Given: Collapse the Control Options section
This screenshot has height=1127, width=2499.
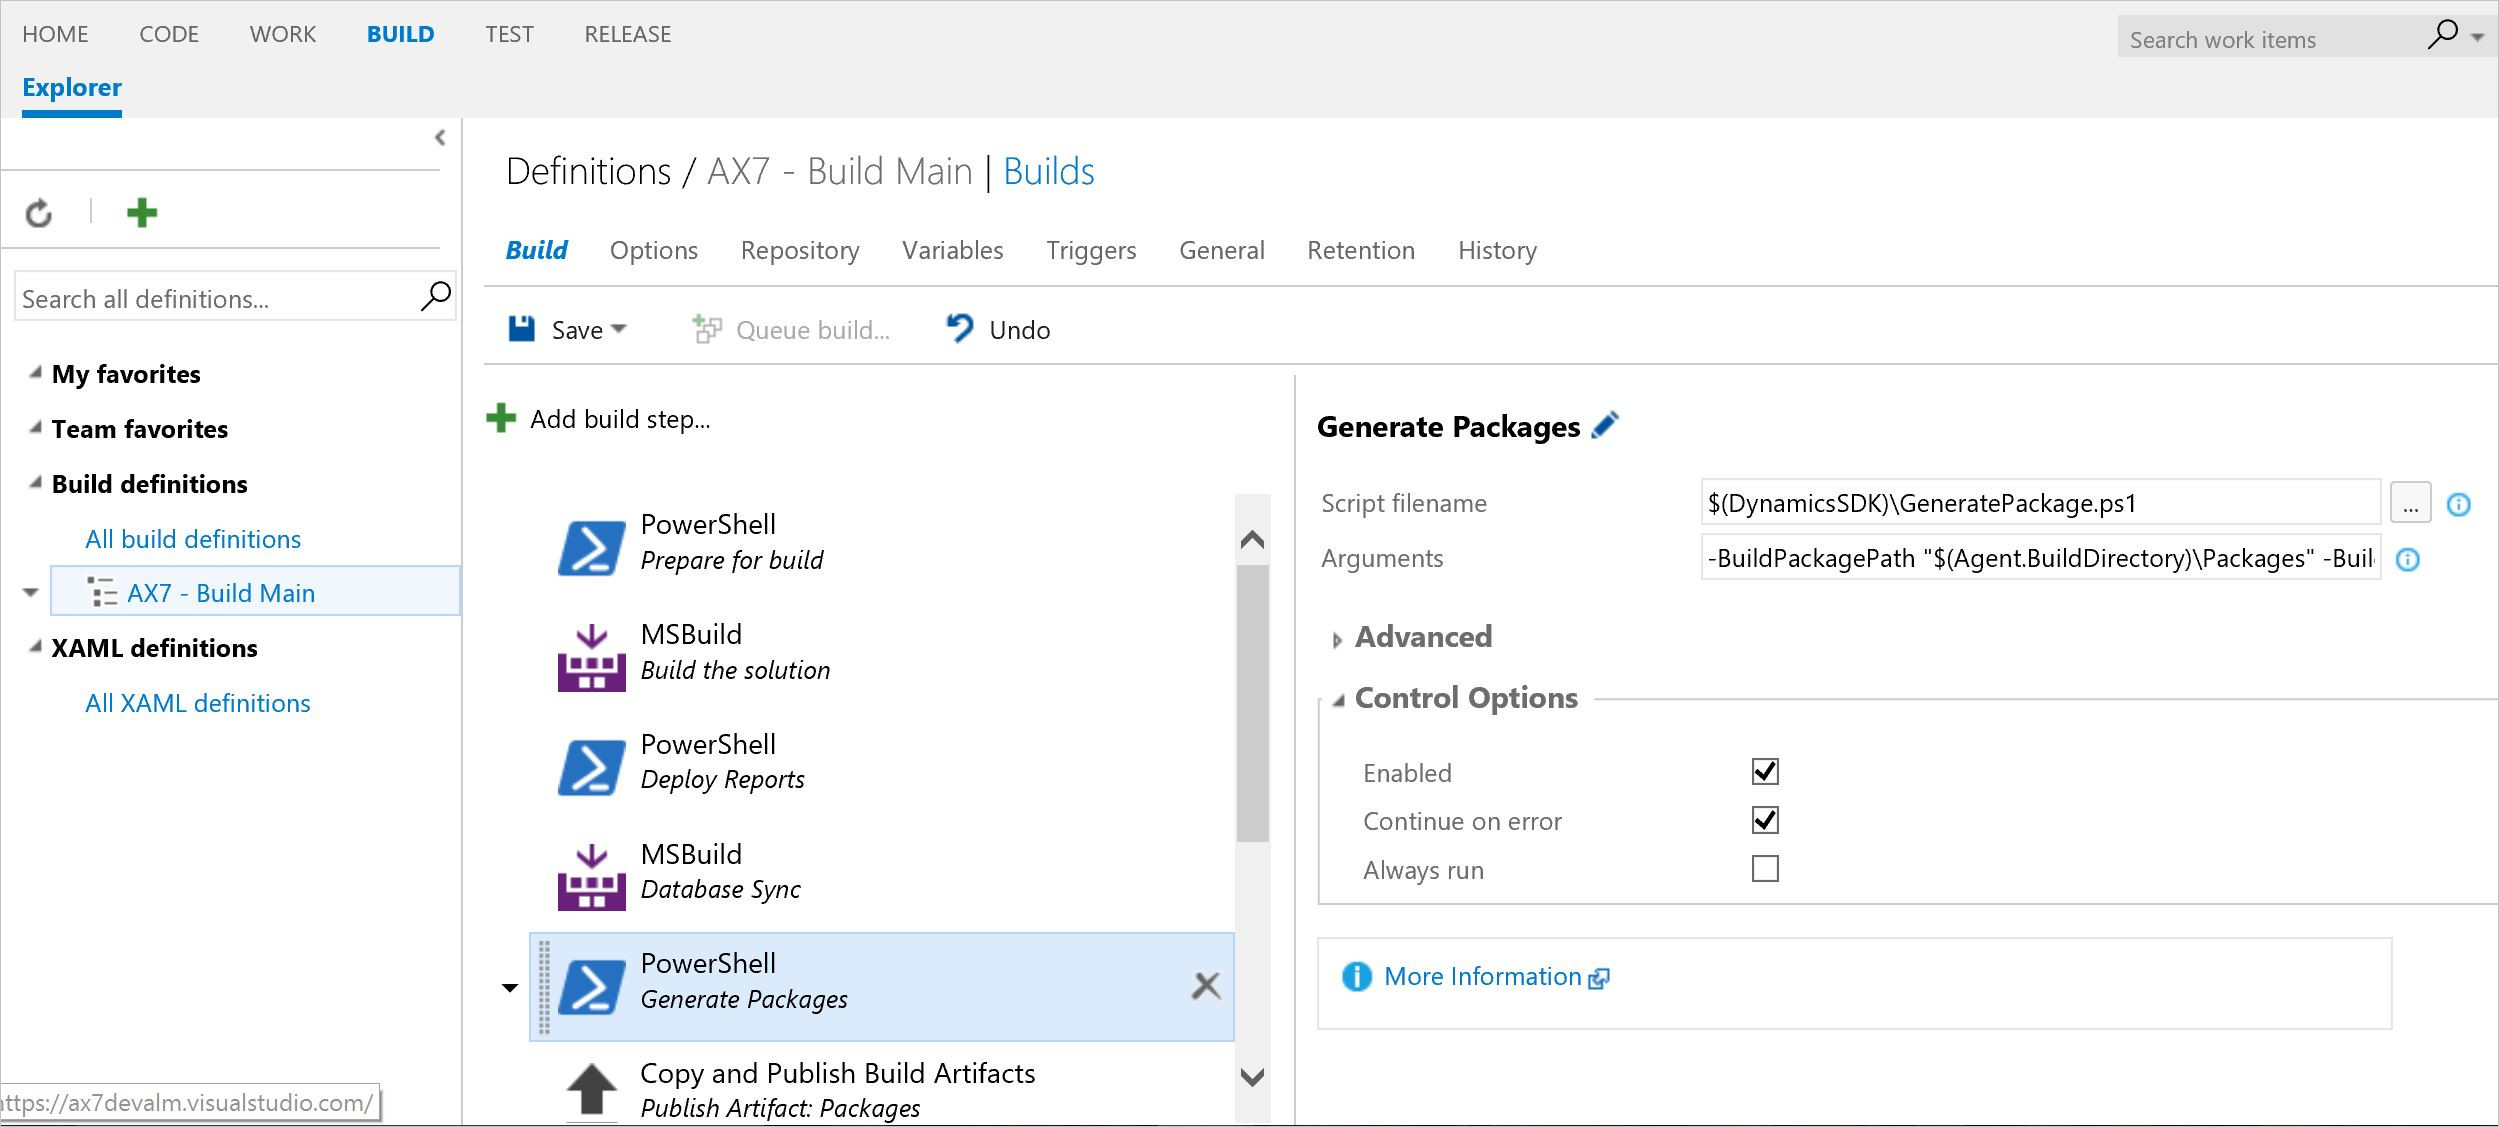Looking at the screenshot, I should coord(1338,701).
